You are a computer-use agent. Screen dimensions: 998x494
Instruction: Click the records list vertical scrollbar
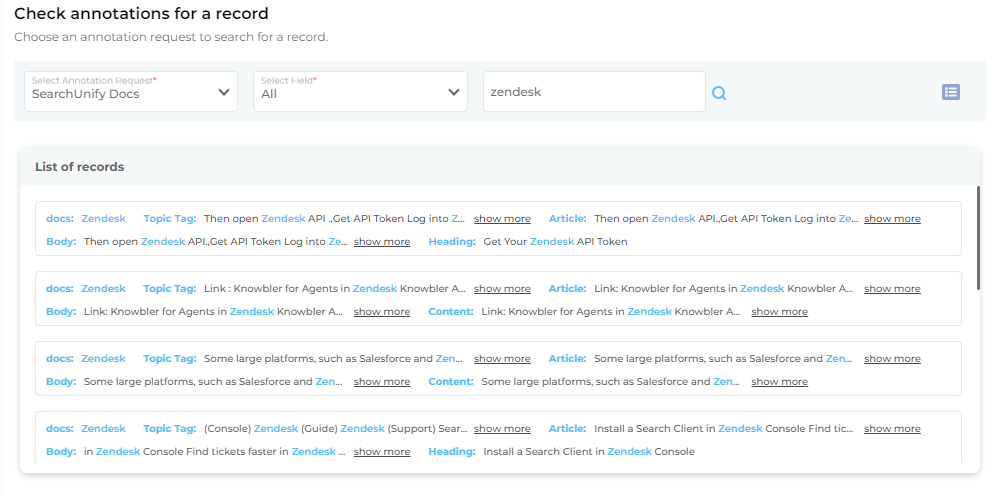point(978,239)
